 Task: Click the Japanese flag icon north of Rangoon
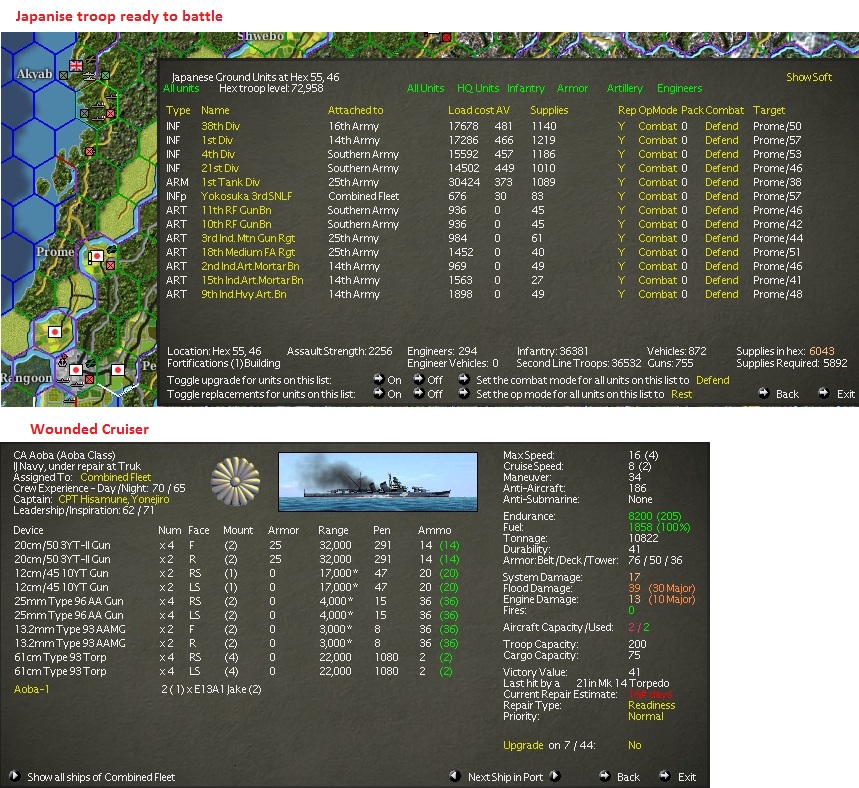tap(55, 332)
